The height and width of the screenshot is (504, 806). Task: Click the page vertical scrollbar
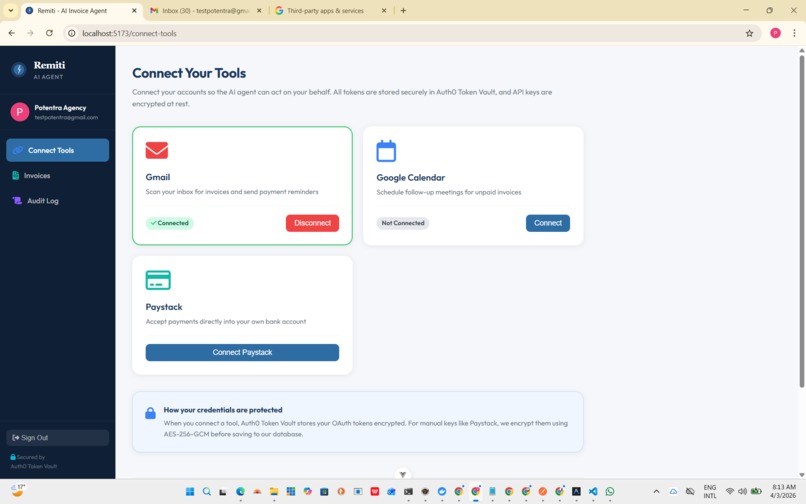tap(801, 221)
